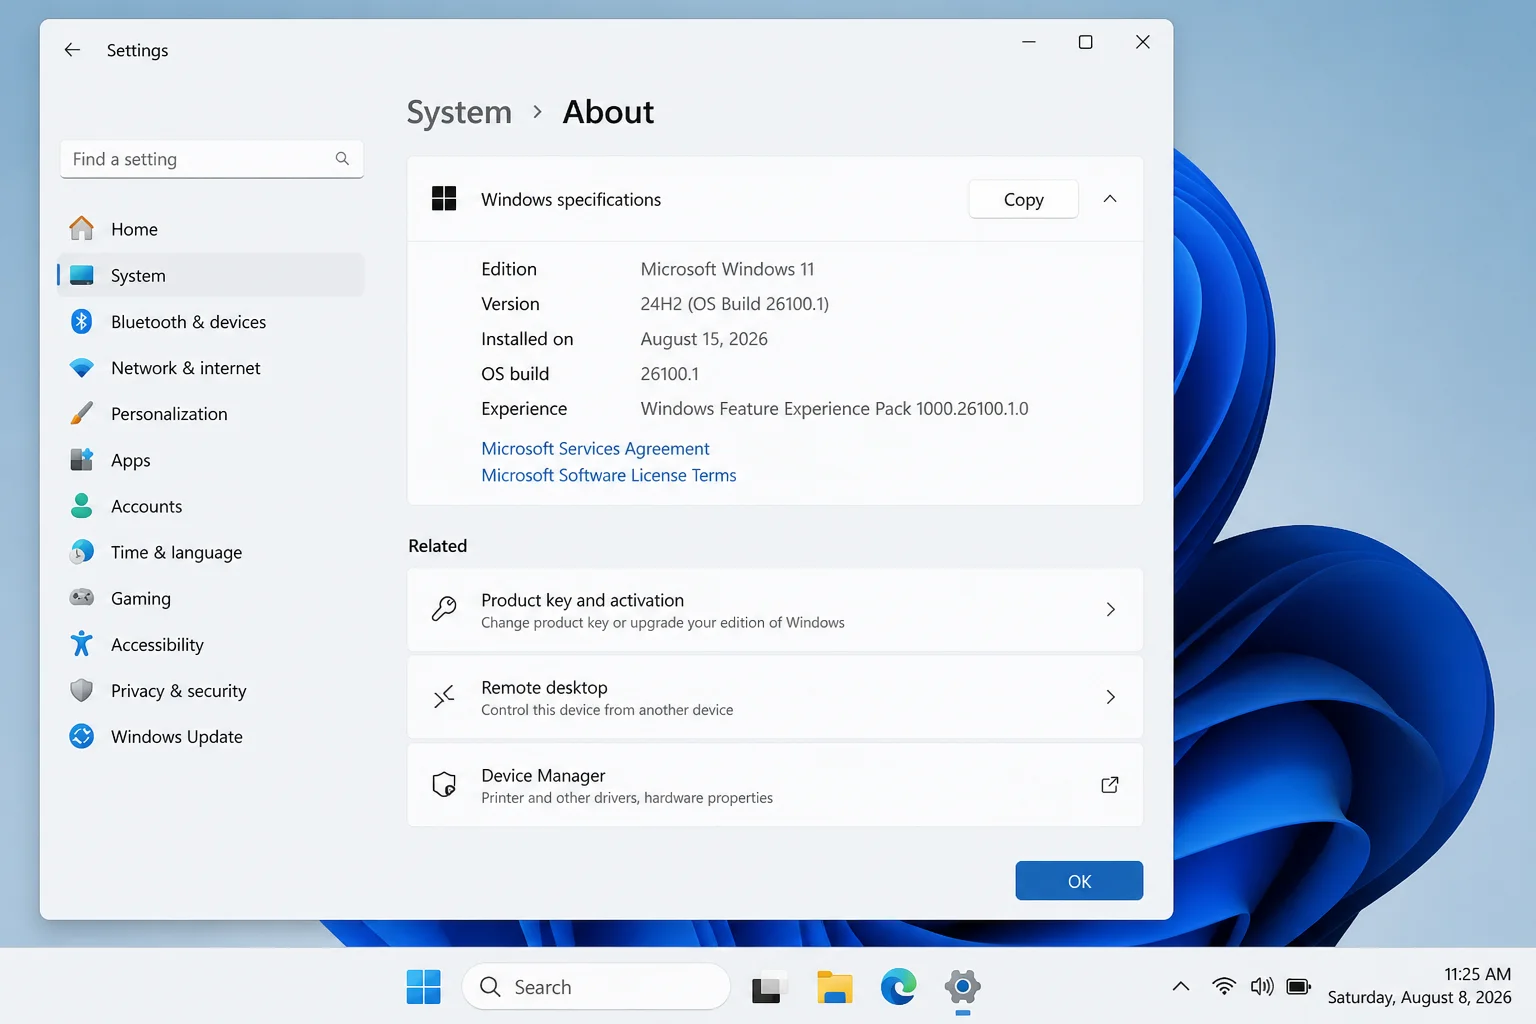Image resolution: width=1536 pixels, height=1024 pixels.
Task: Open Device Manager related setting
Action: [775, 785]
